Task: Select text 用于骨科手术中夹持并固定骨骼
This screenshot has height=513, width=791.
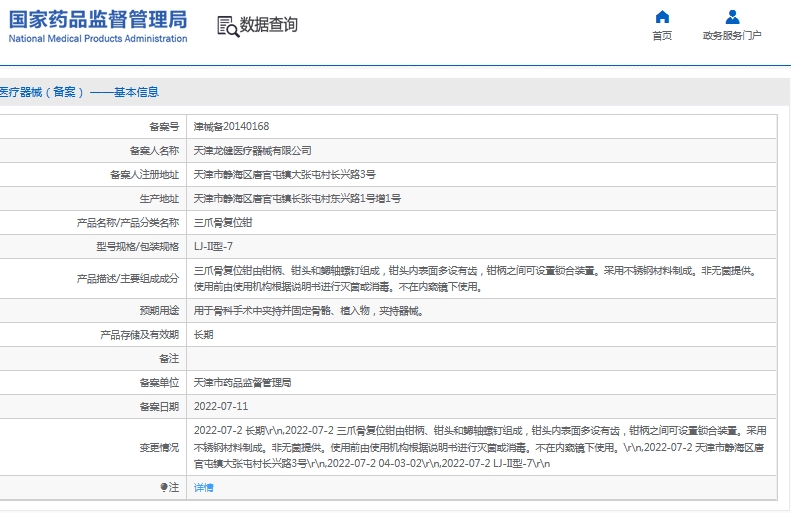Action: [262, 311]
